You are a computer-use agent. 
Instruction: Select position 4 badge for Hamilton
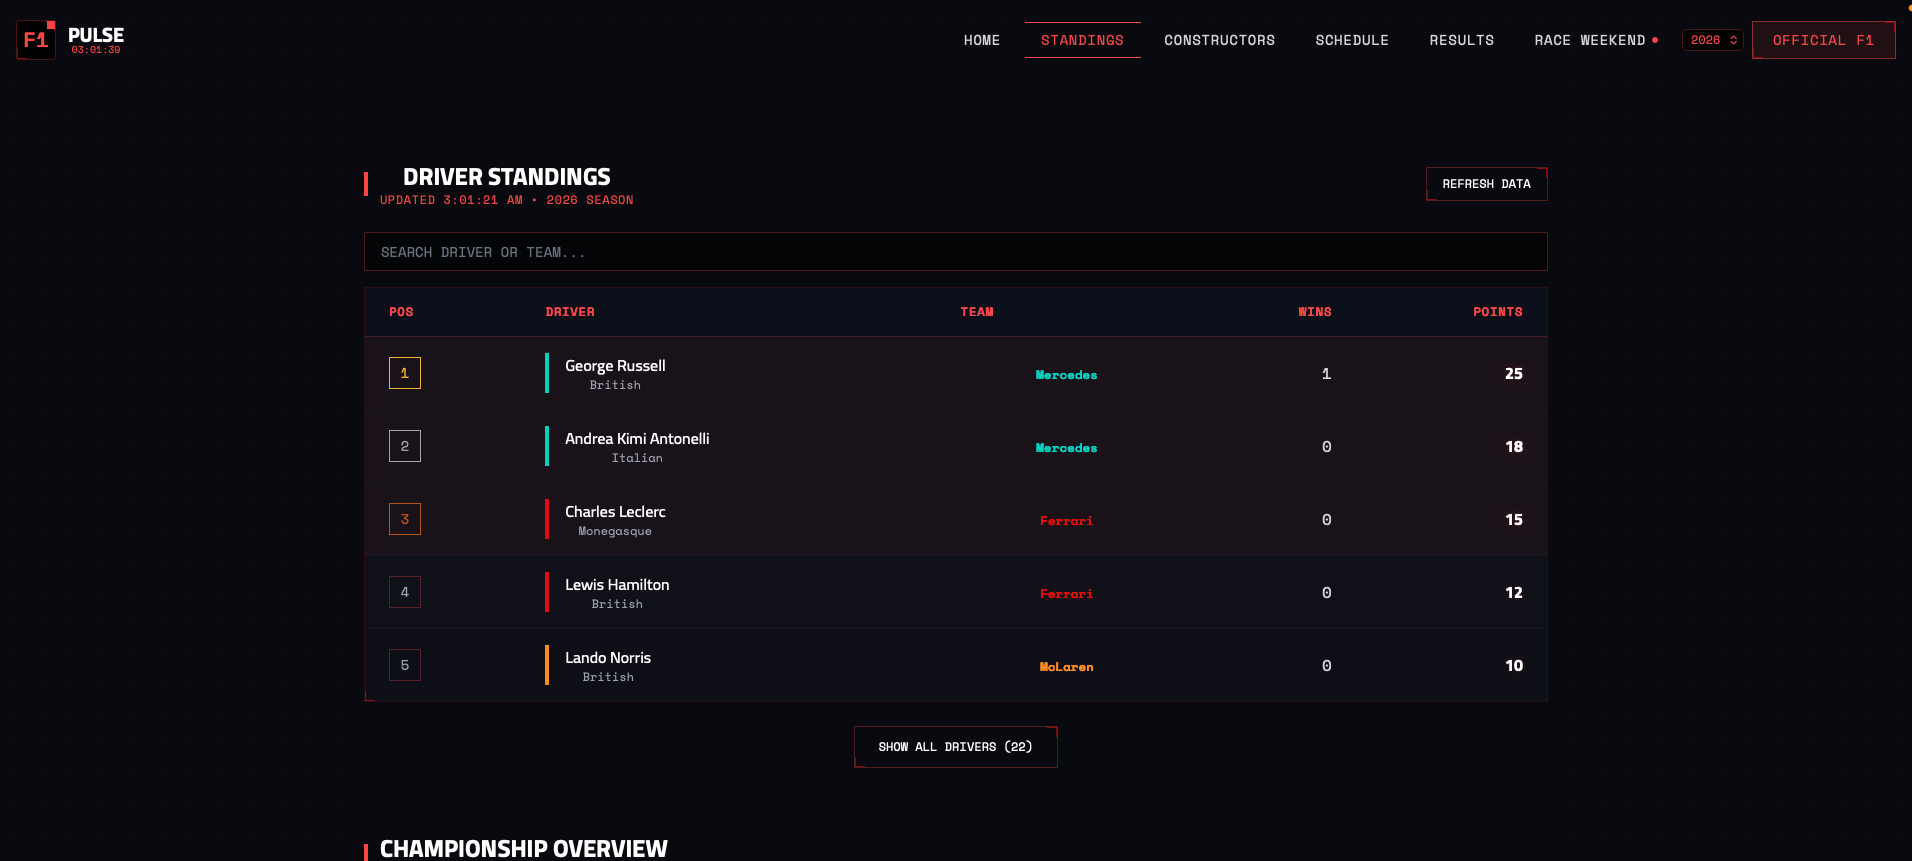405,592
